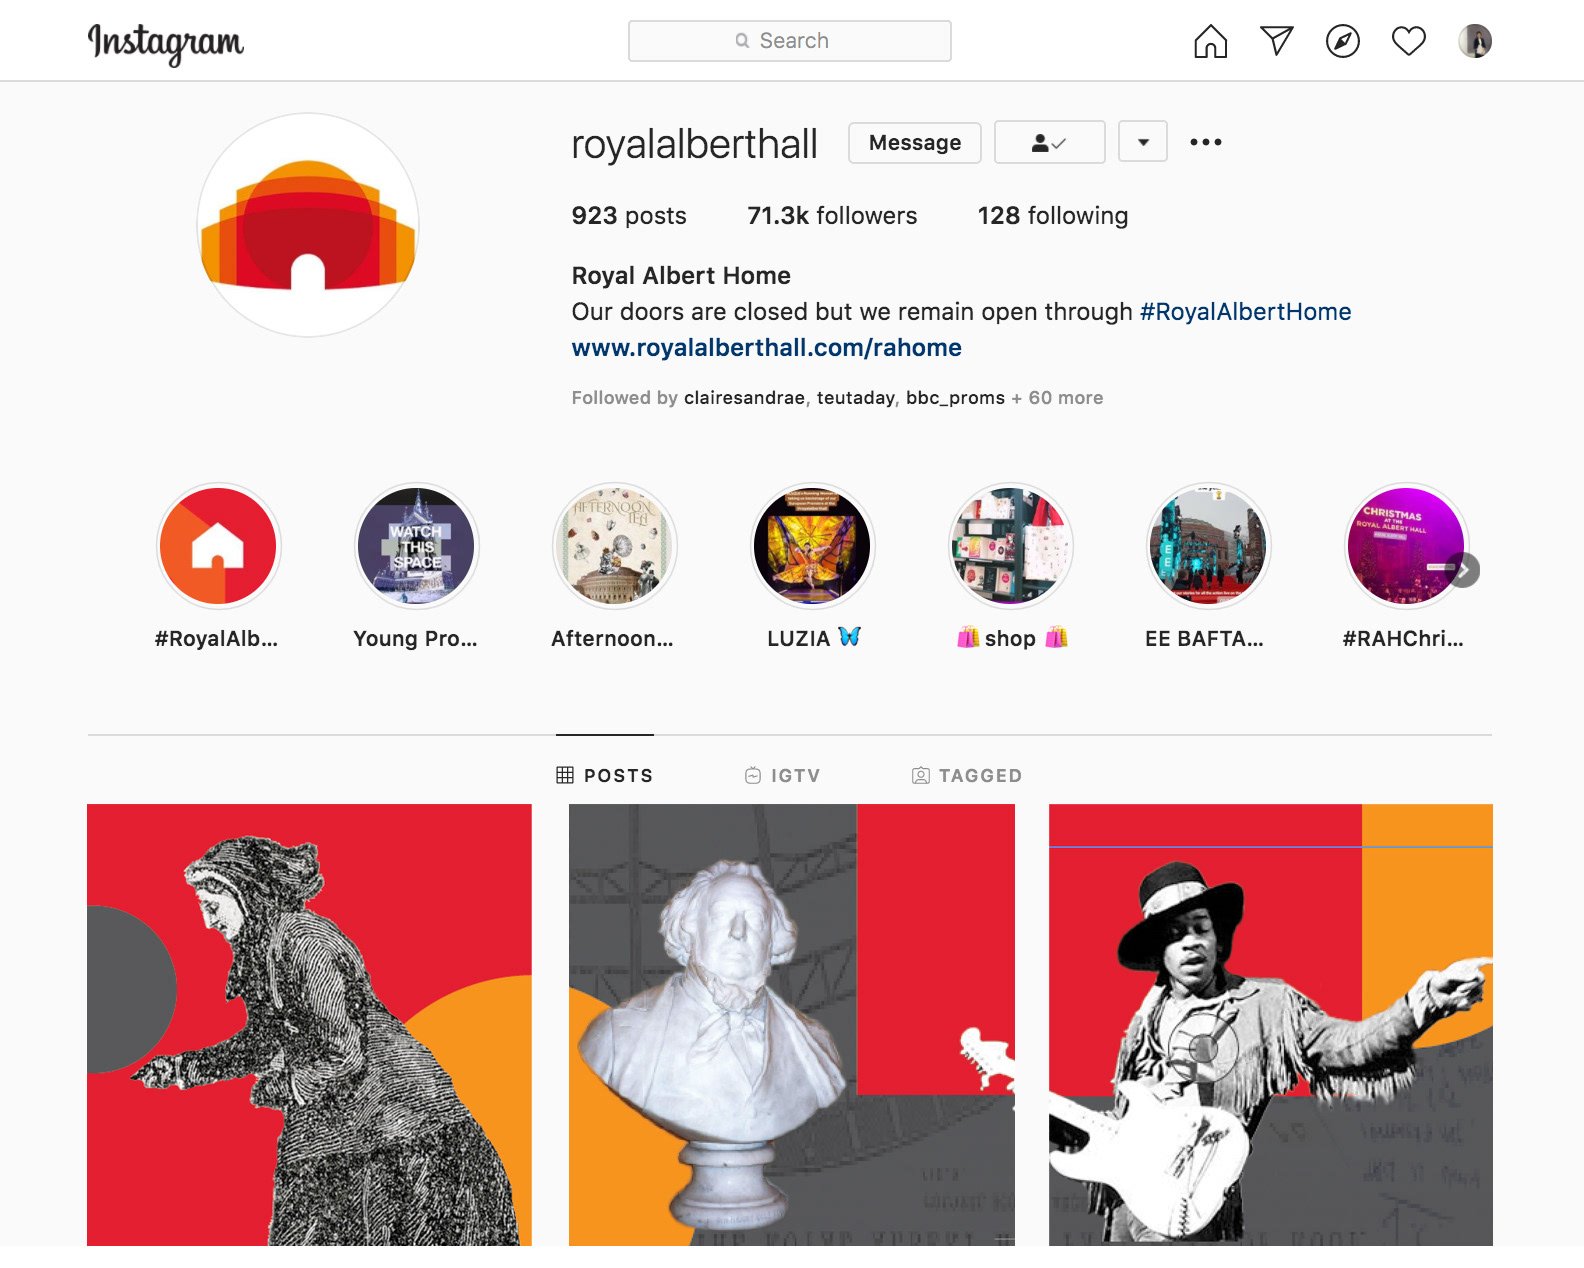Open Direct messages paper plane icon

1277,41
